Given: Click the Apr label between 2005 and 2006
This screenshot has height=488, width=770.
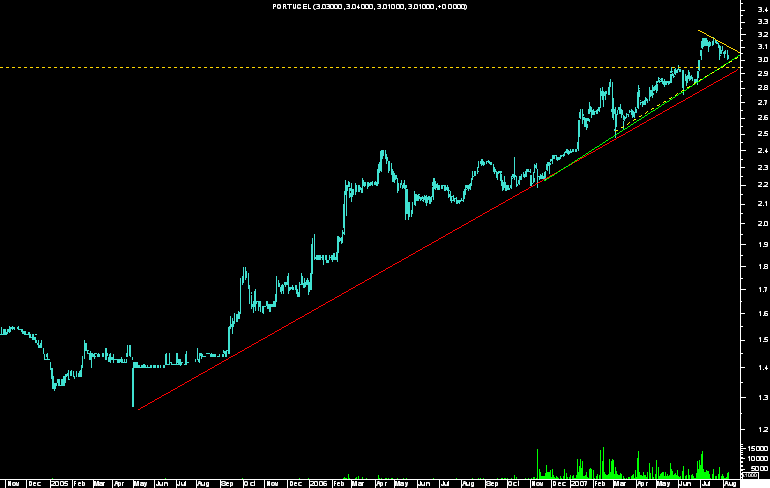Looking at the screenshot, I should [119, 484].
